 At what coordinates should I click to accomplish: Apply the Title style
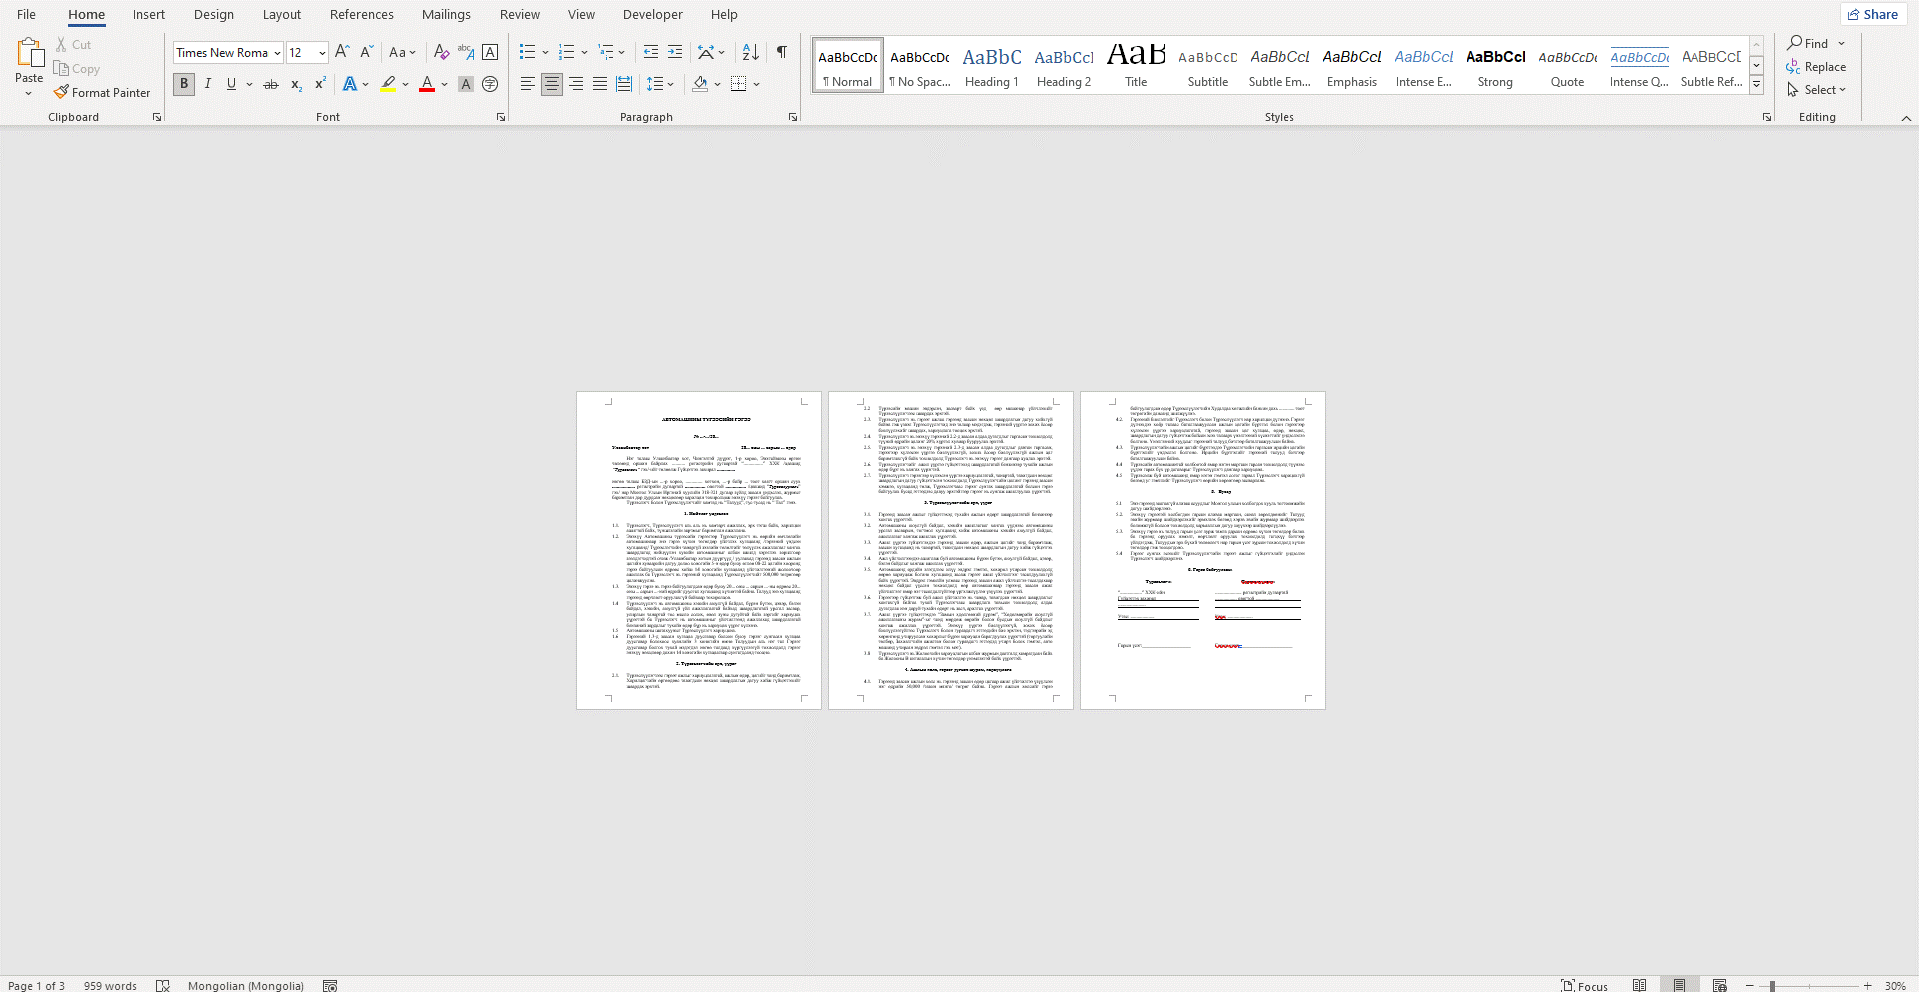pyautogui.click(x=1136, y=66)
